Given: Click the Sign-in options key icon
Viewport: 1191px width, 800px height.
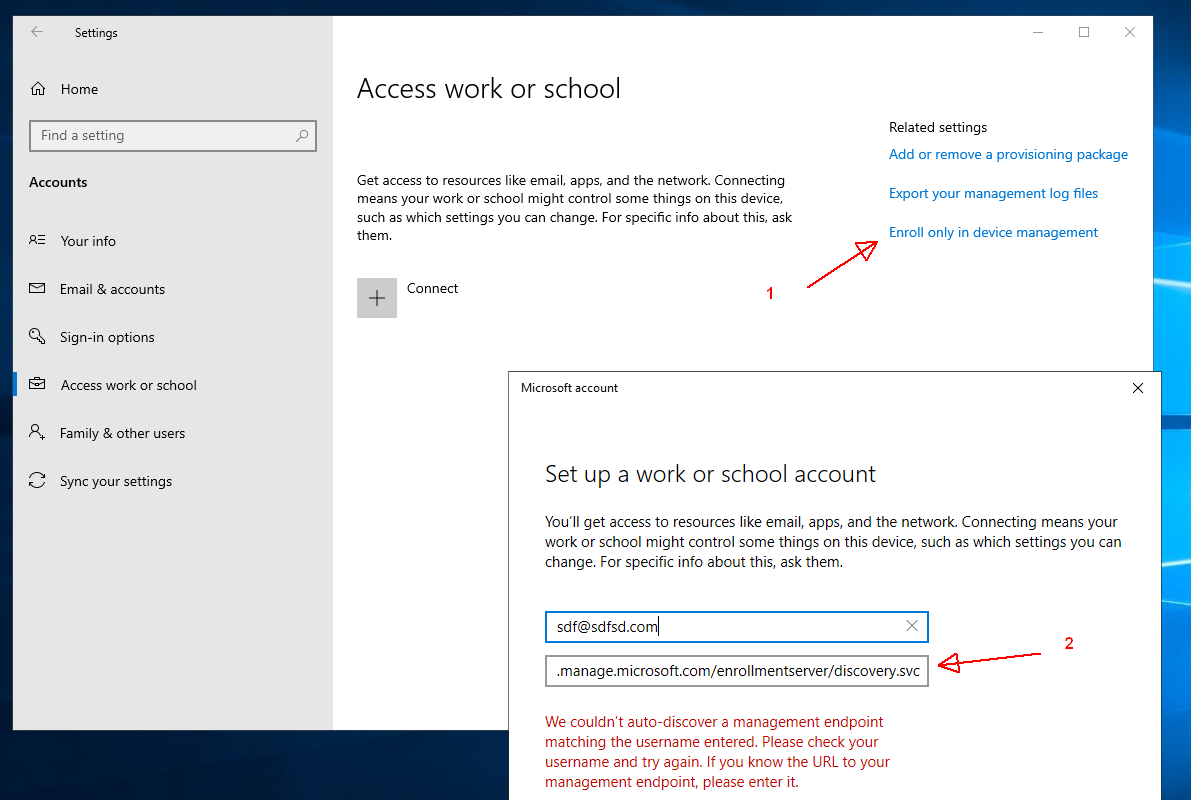Looking at the screenshot, I should (37, 336).
